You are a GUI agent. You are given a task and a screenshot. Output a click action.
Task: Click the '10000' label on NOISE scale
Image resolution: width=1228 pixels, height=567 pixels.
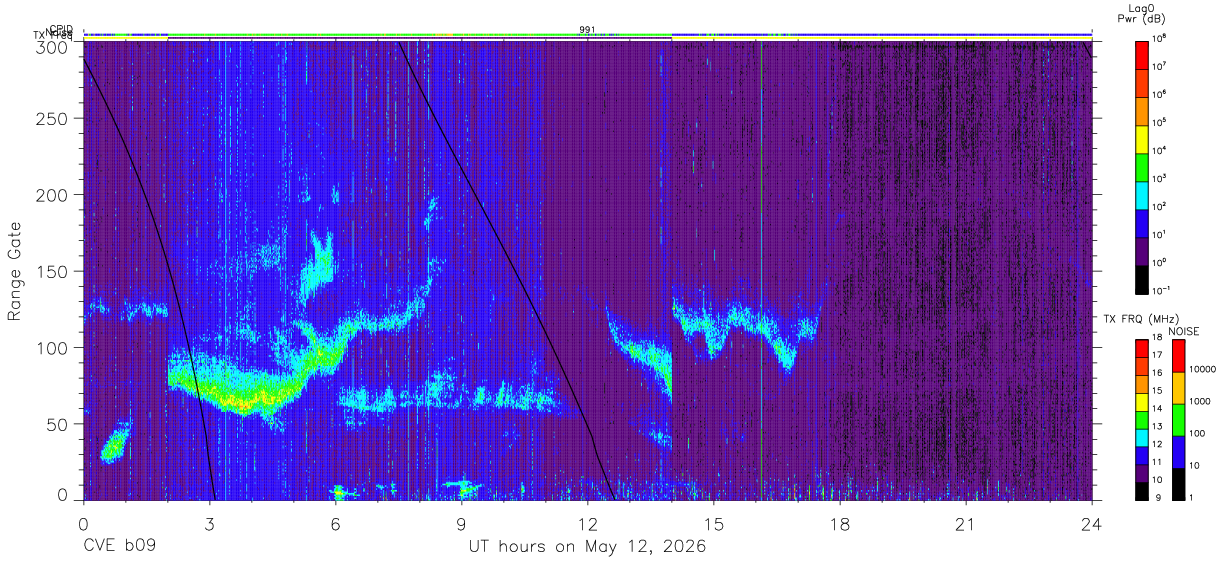[1202, 369]
